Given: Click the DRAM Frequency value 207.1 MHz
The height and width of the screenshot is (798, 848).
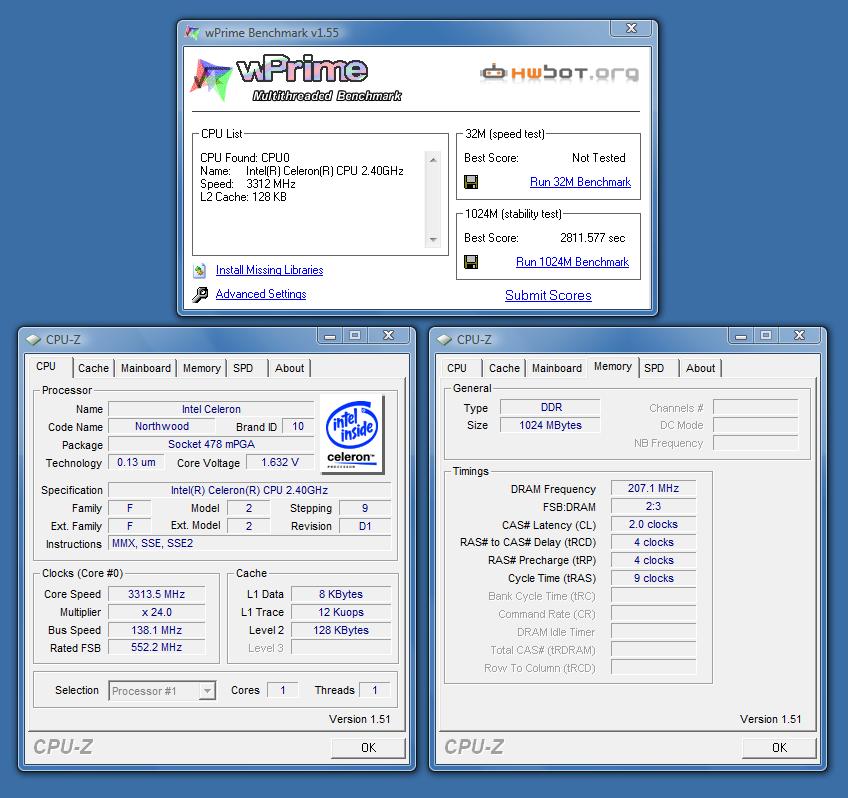Looking at the screenshot, I should click(653, 488).
